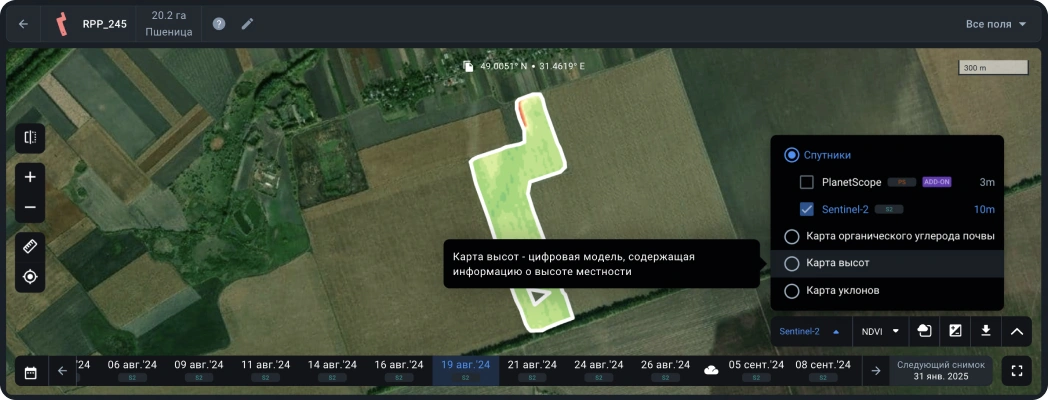This screenshot has height=400, width=1048.
Task: Enable the PlanetScope checkbox
Action: tap(807, 182)
